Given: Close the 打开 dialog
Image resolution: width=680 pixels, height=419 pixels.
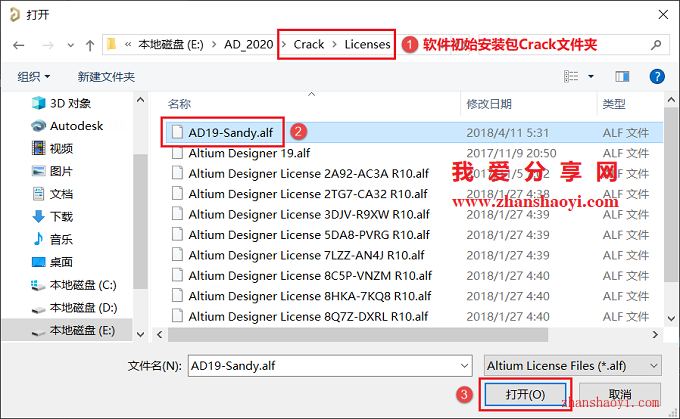Looking at the screenshot, I should coord(663,14).
